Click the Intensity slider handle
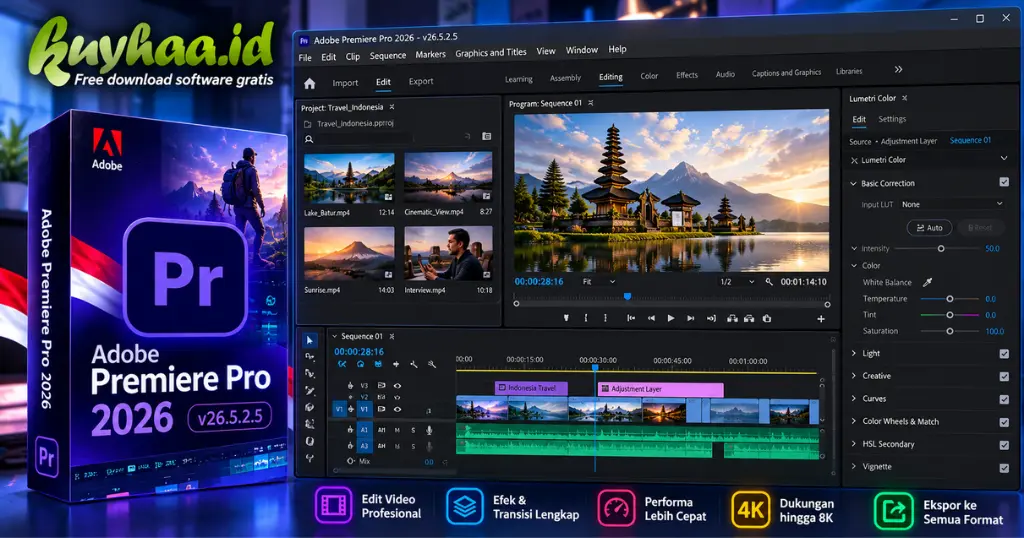Viewport: 1024px width, 538px height. [x=941, y=249]
